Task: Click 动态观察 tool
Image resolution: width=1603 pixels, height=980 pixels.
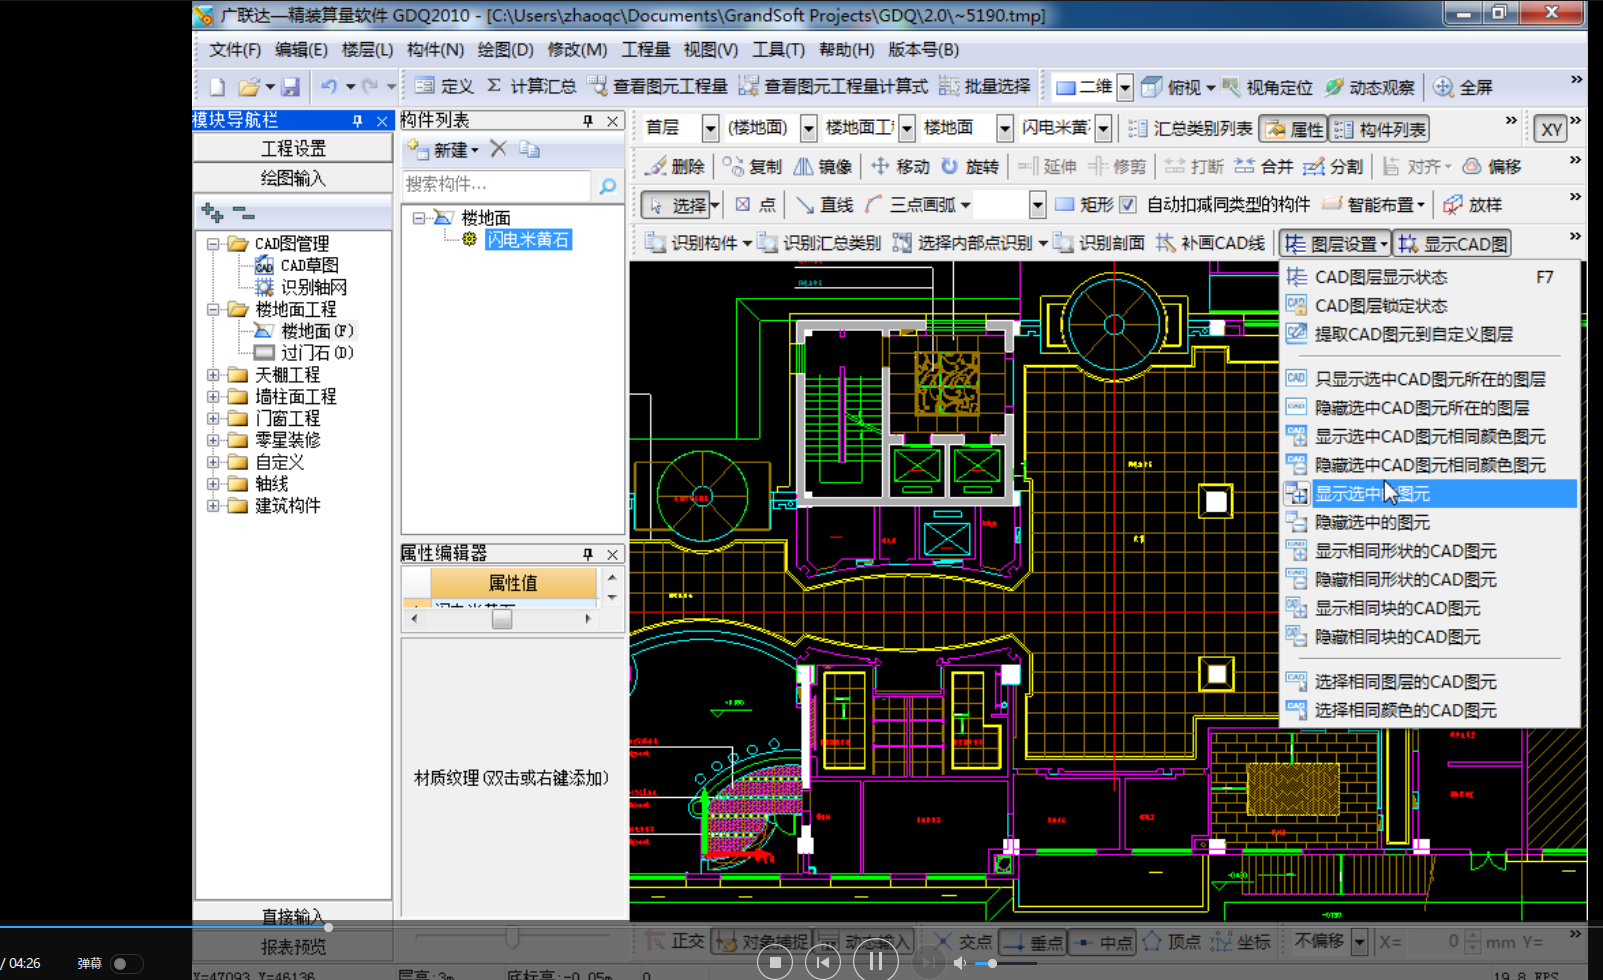Action: pyautogui.click(x=1370, y=87)
